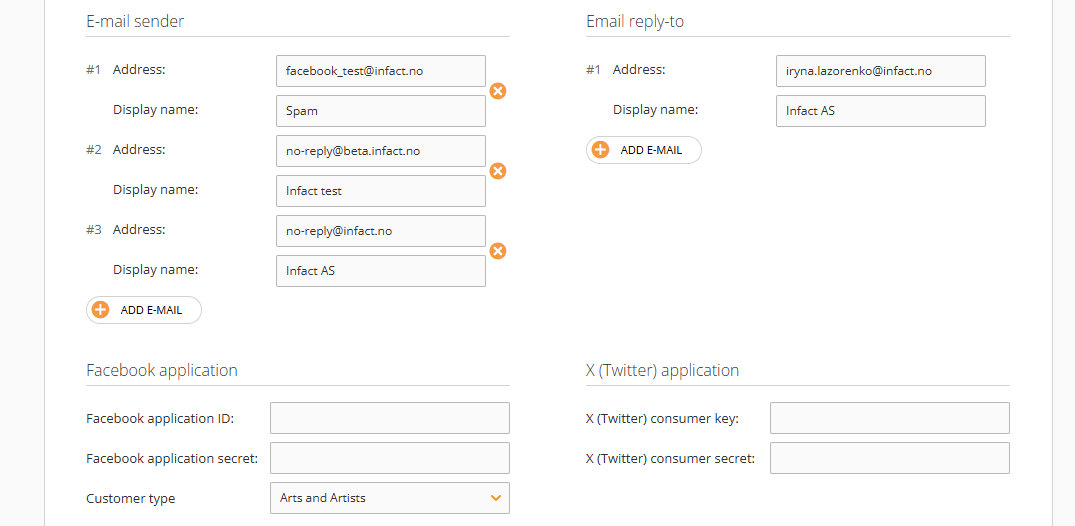Click the Facebook application secret field

coord(390,458)
